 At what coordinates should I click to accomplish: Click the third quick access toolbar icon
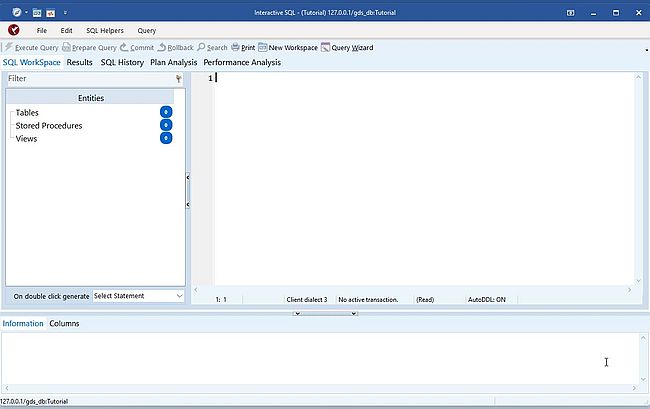(x=51, y=13)
